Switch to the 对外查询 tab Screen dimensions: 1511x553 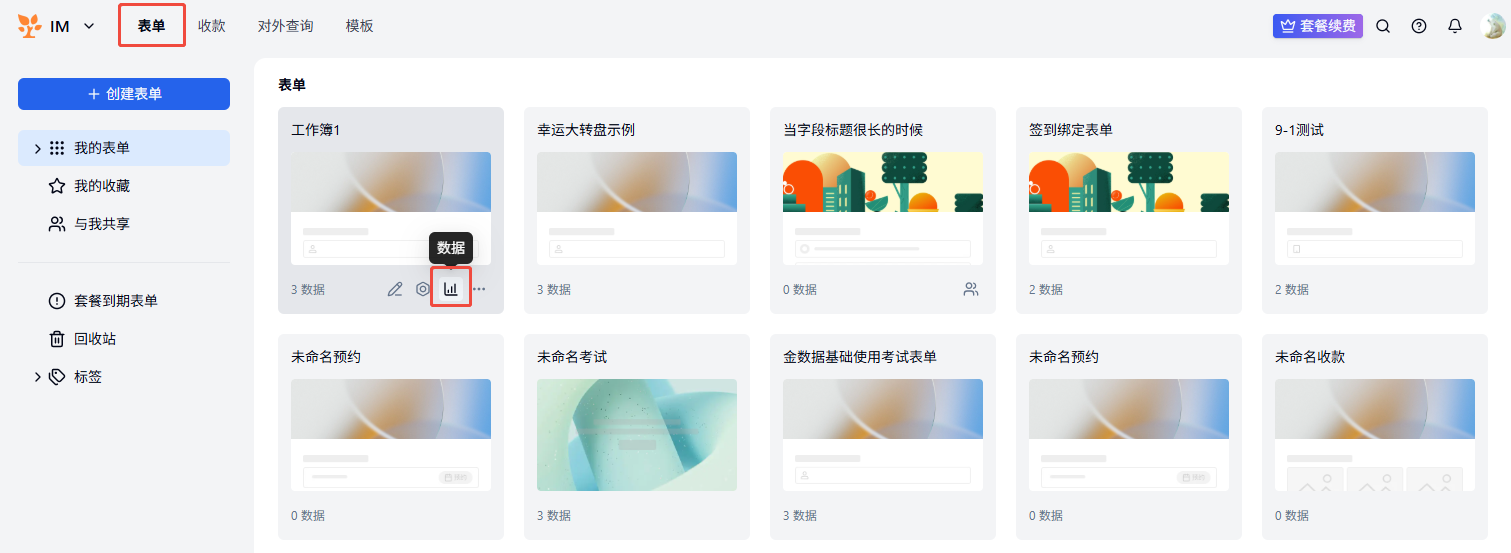(x=285, y=26)
